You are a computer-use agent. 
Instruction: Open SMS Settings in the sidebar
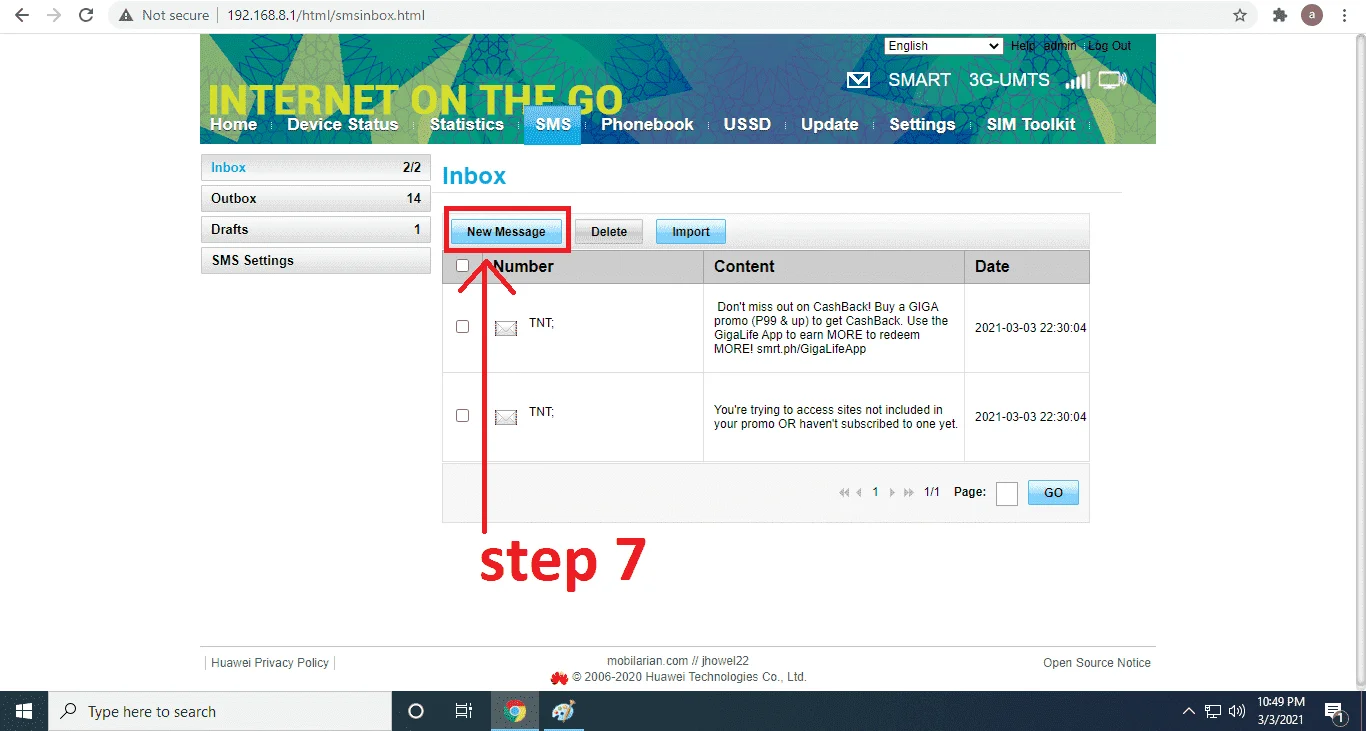point(315,260)
